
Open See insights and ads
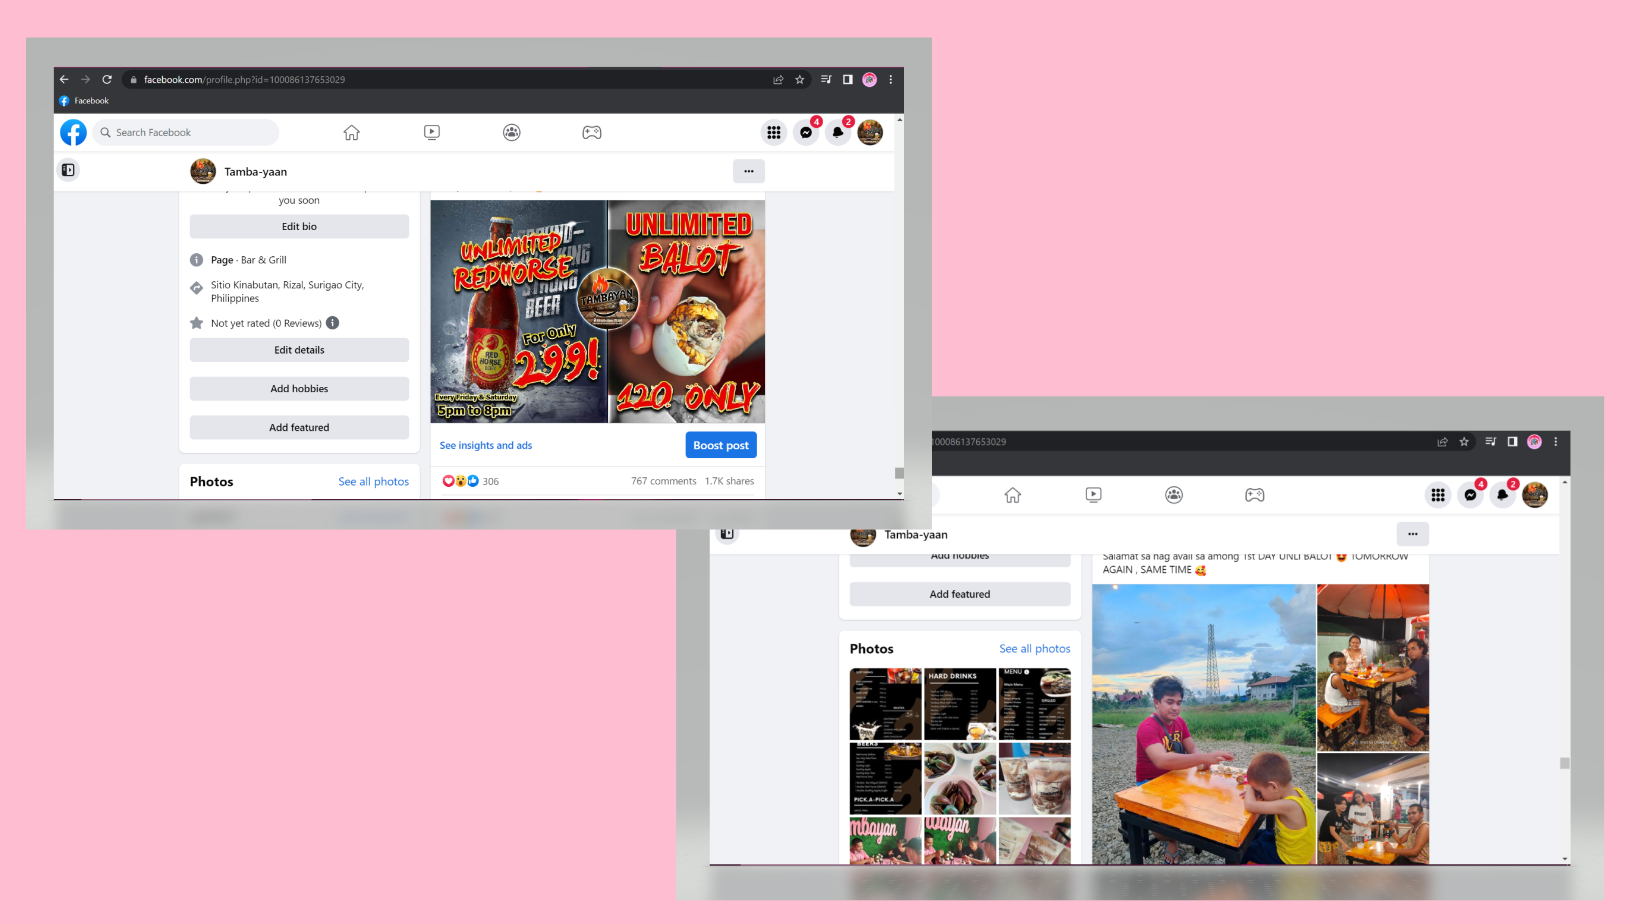click(486, 446)
